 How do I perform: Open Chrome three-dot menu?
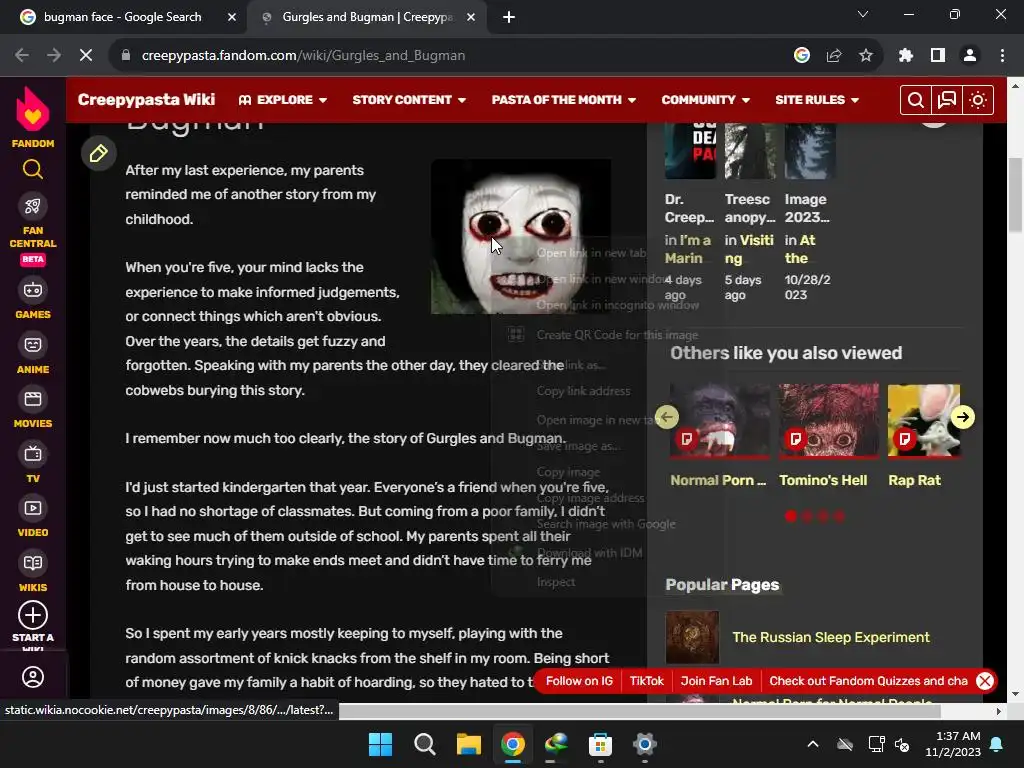tap(1002, 56)
